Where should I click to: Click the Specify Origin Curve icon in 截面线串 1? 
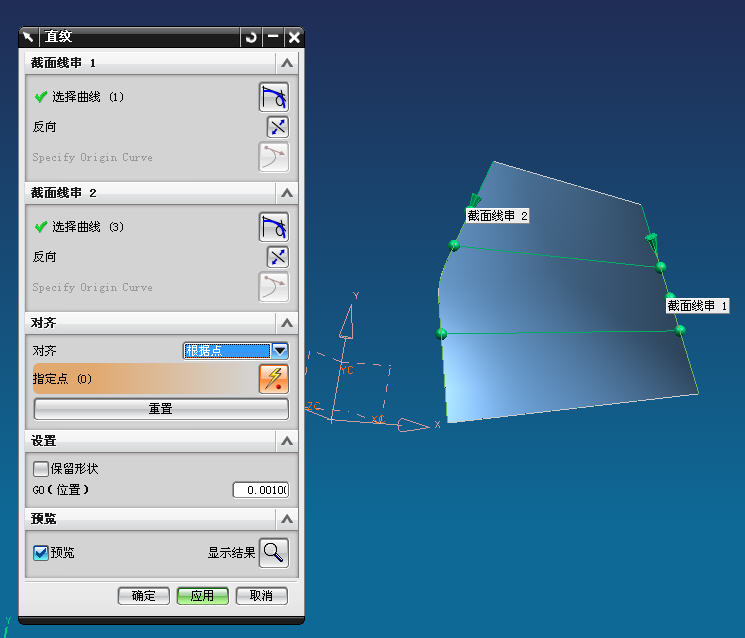(274, 157)
